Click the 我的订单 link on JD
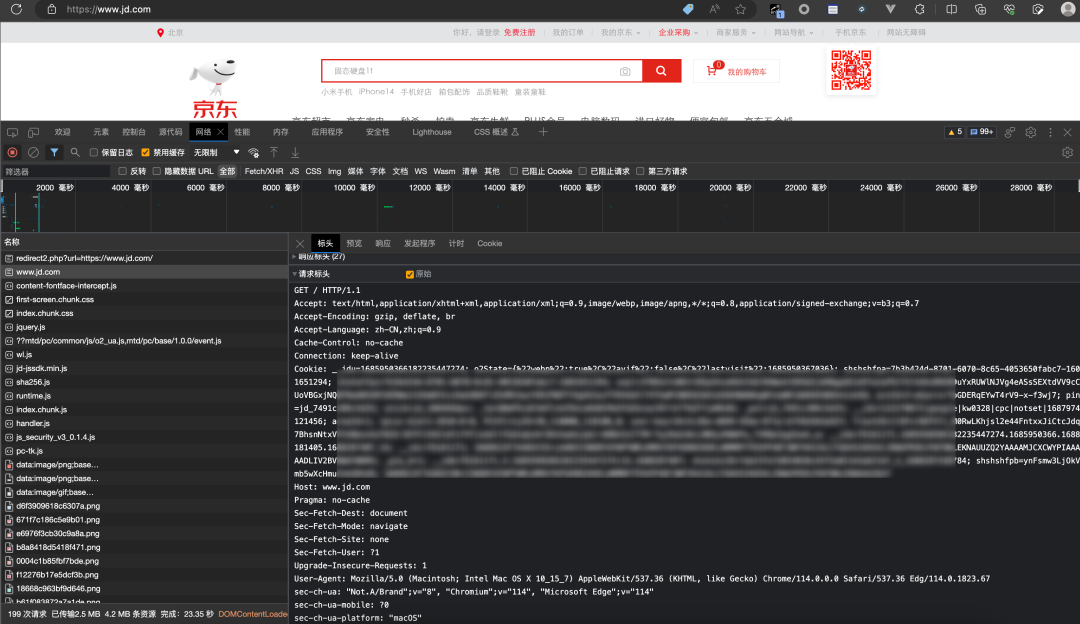The height and width of the screenshot is (624, 1080). (568, 32)
